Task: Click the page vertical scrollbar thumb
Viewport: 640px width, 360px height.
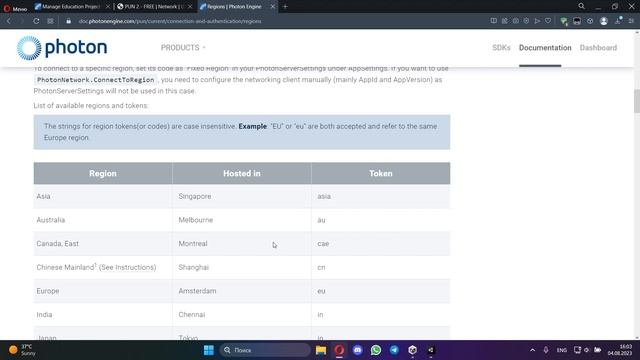Action: [x=636, y=100]
